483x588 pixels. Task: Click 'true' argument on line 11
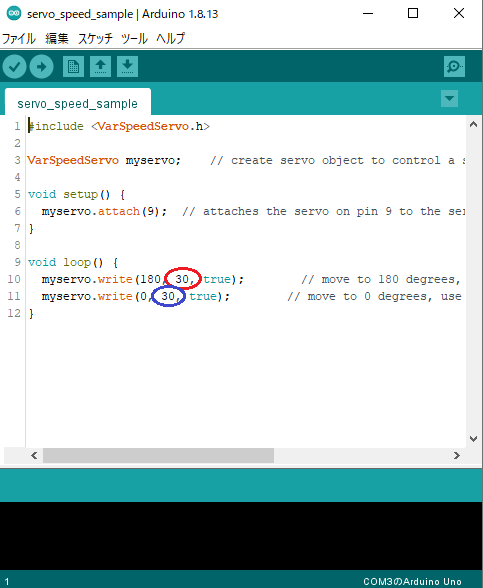point(203,296)
